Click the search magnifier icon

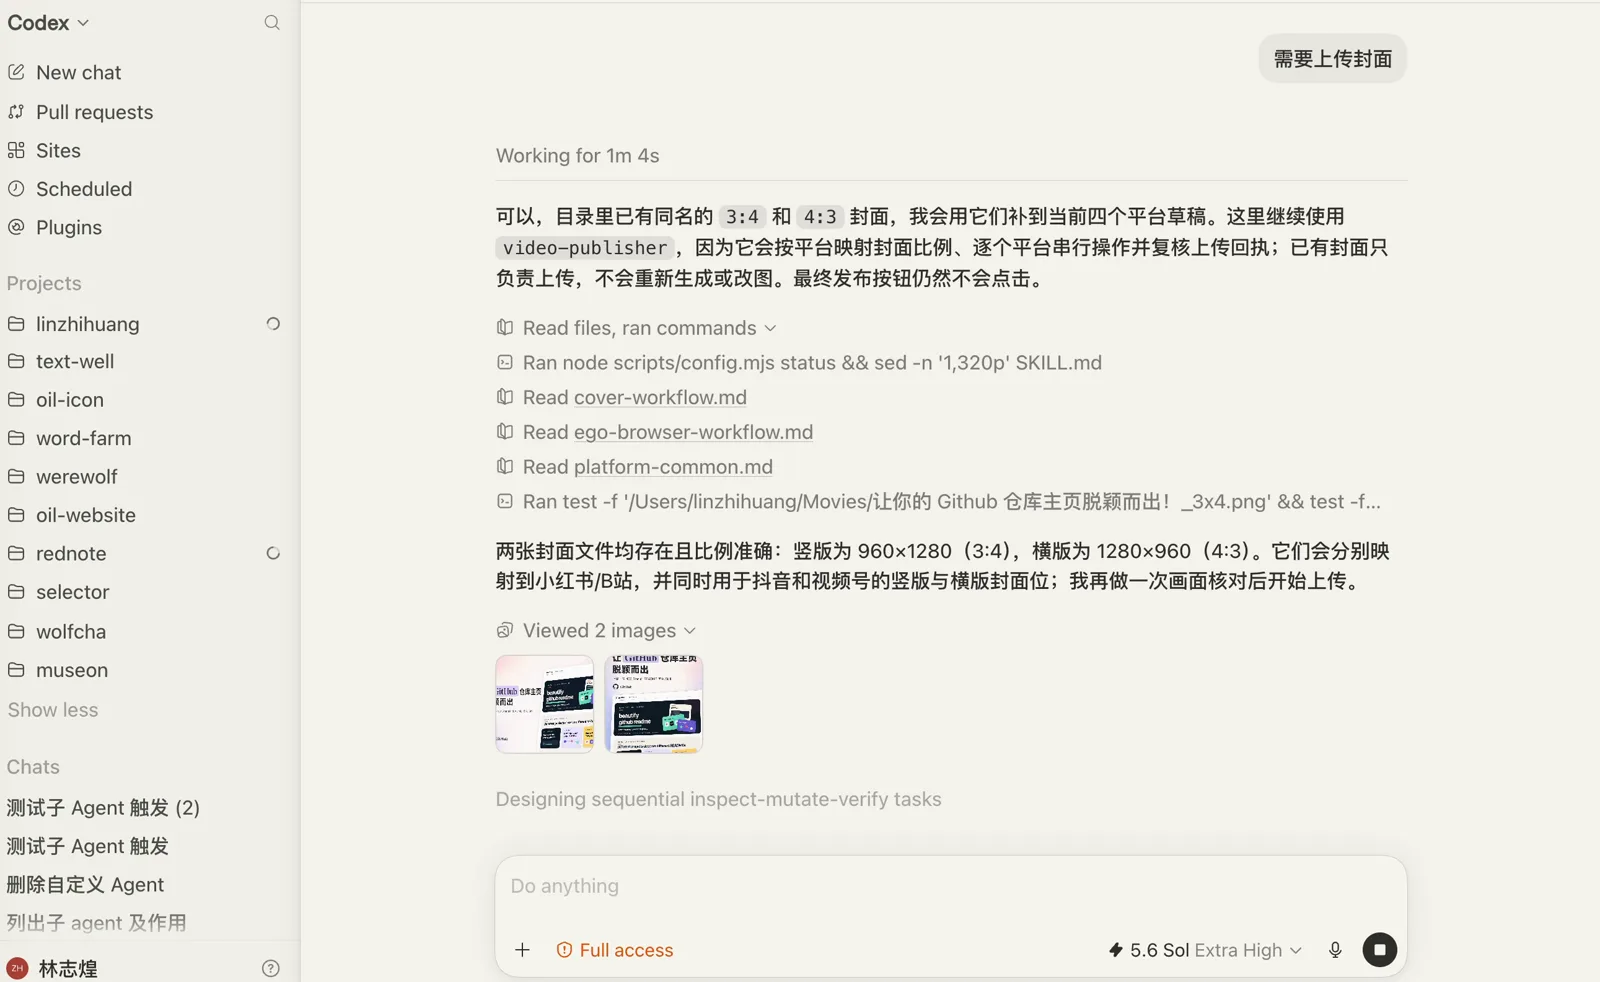272,22
